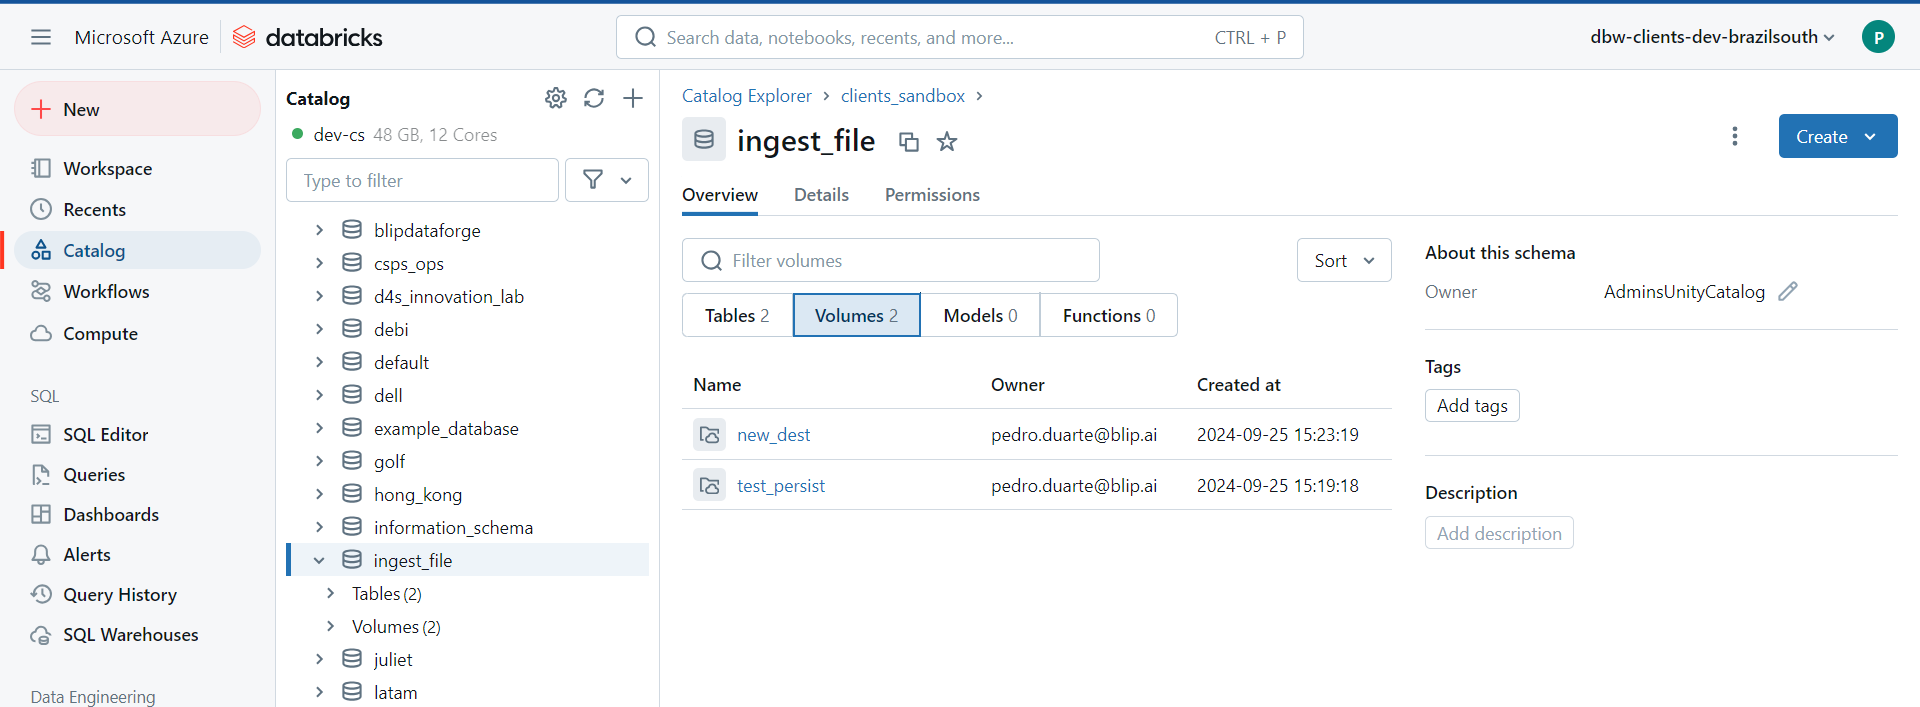Show the Functions 0 list

click(x=1109, y=315)
